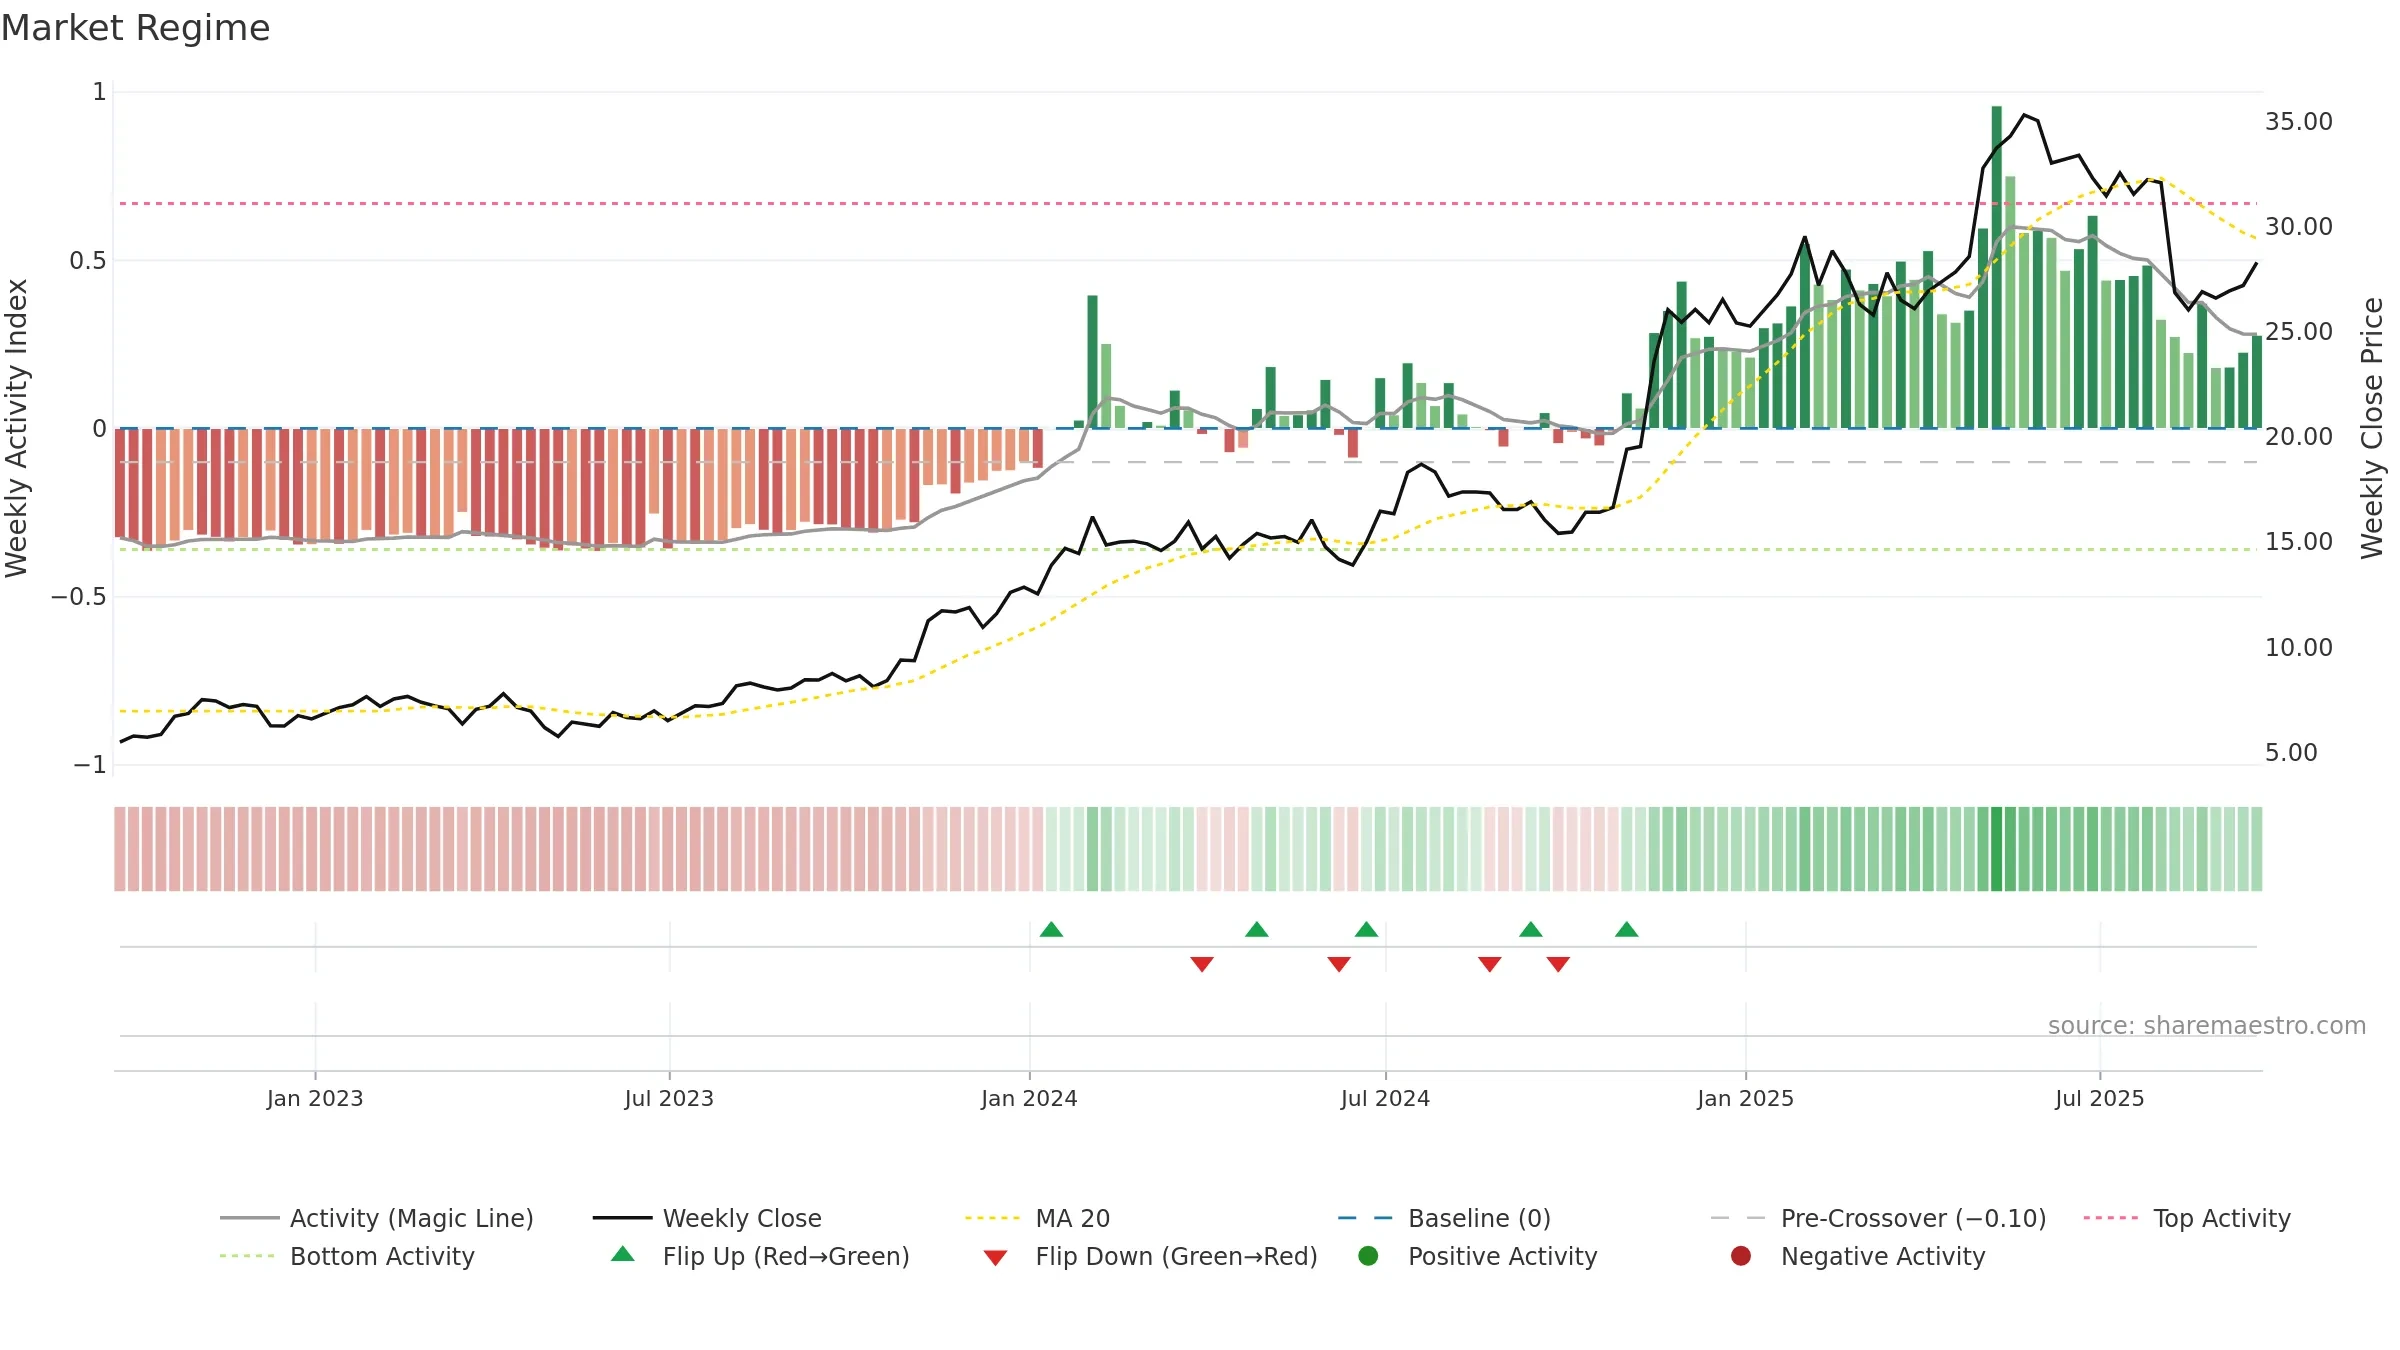2400x1350 pixels.
Task: Click the tallest green activity bar
Action: pyautogui.click(x=1997, y=267)
